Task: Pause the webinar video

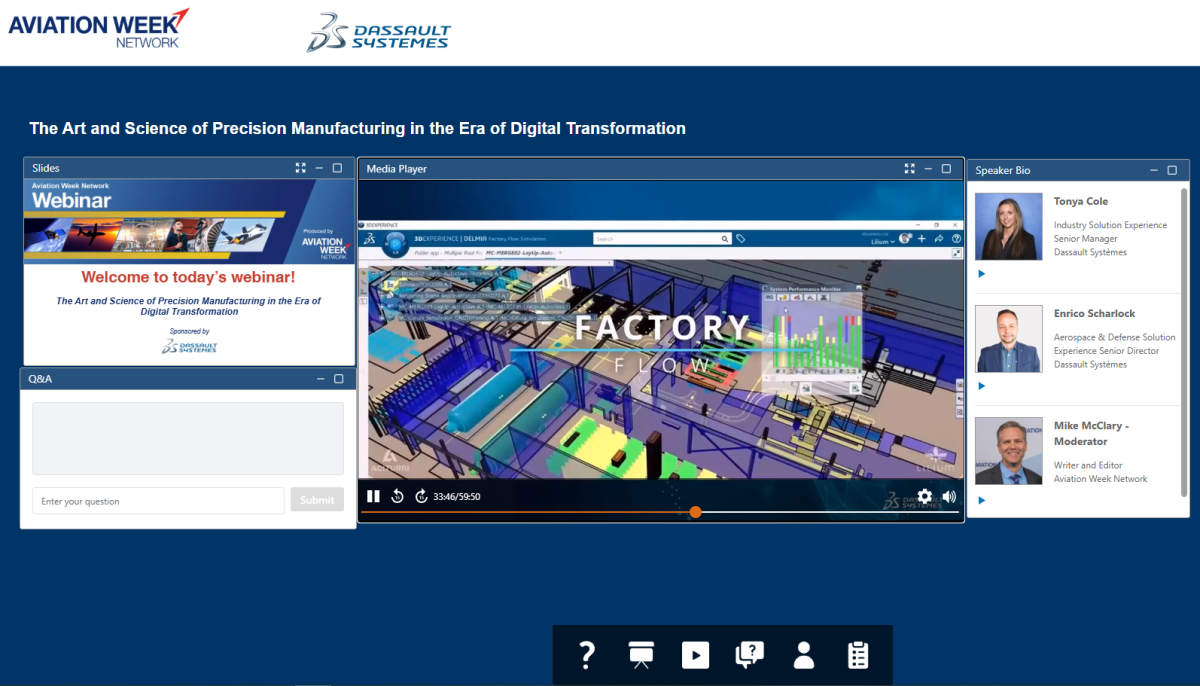Action: click(x=373, y=496)
